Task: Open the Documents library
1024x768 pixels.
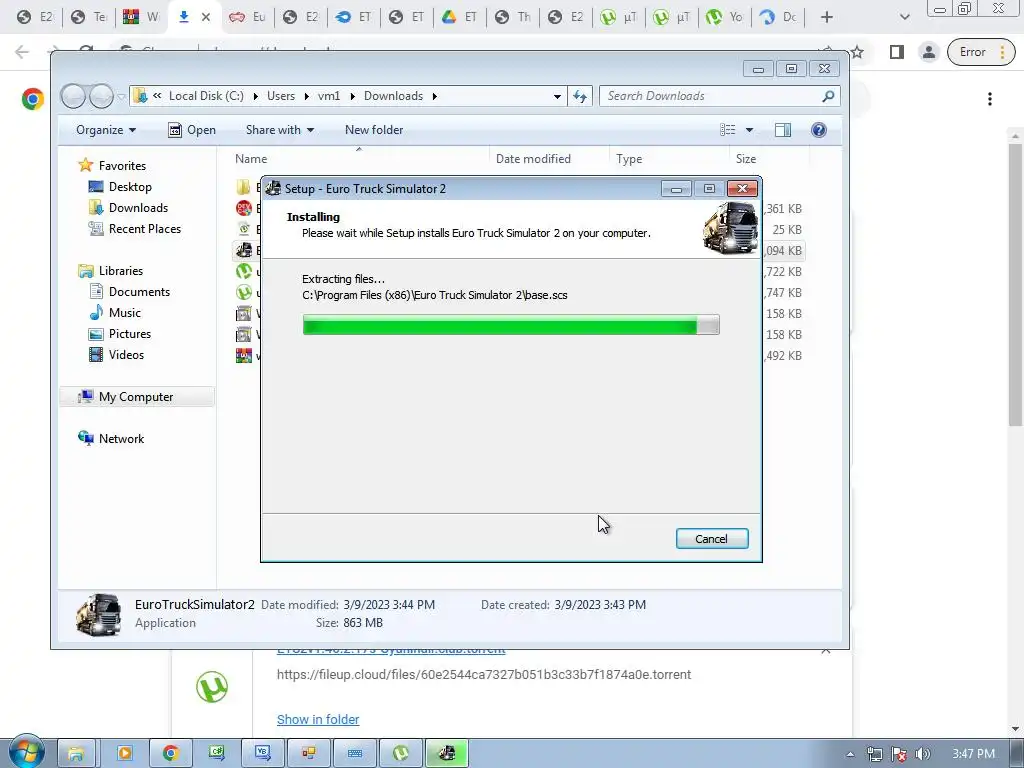Action: [x=139, y=292]
